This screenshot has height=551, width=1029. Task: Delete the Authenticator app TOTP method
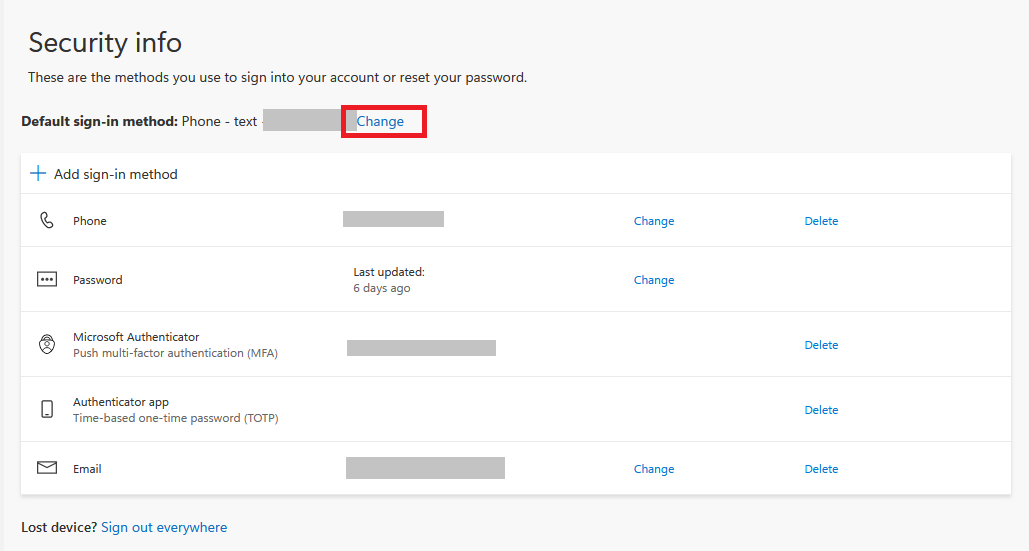tap(821, 410)
